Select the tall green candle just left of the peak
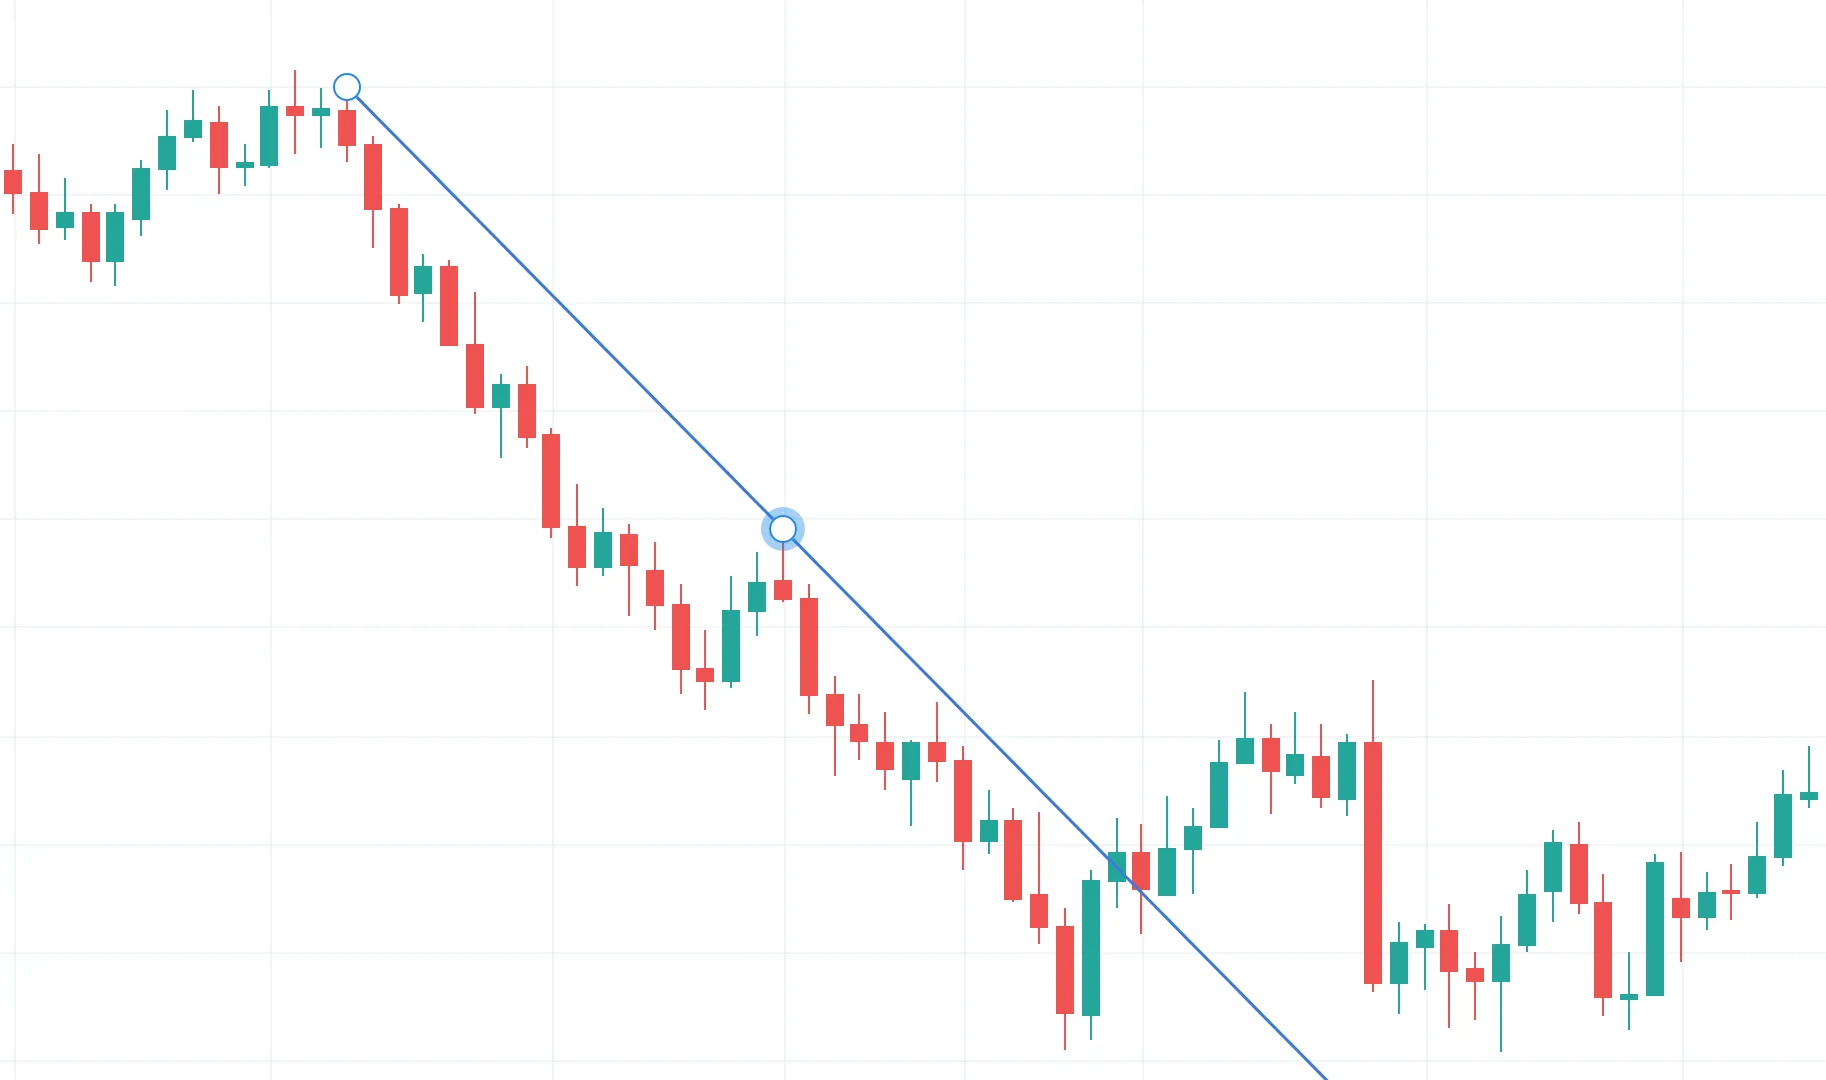The width and height of the screenshot is (1826, 1080). coord(269,136)
